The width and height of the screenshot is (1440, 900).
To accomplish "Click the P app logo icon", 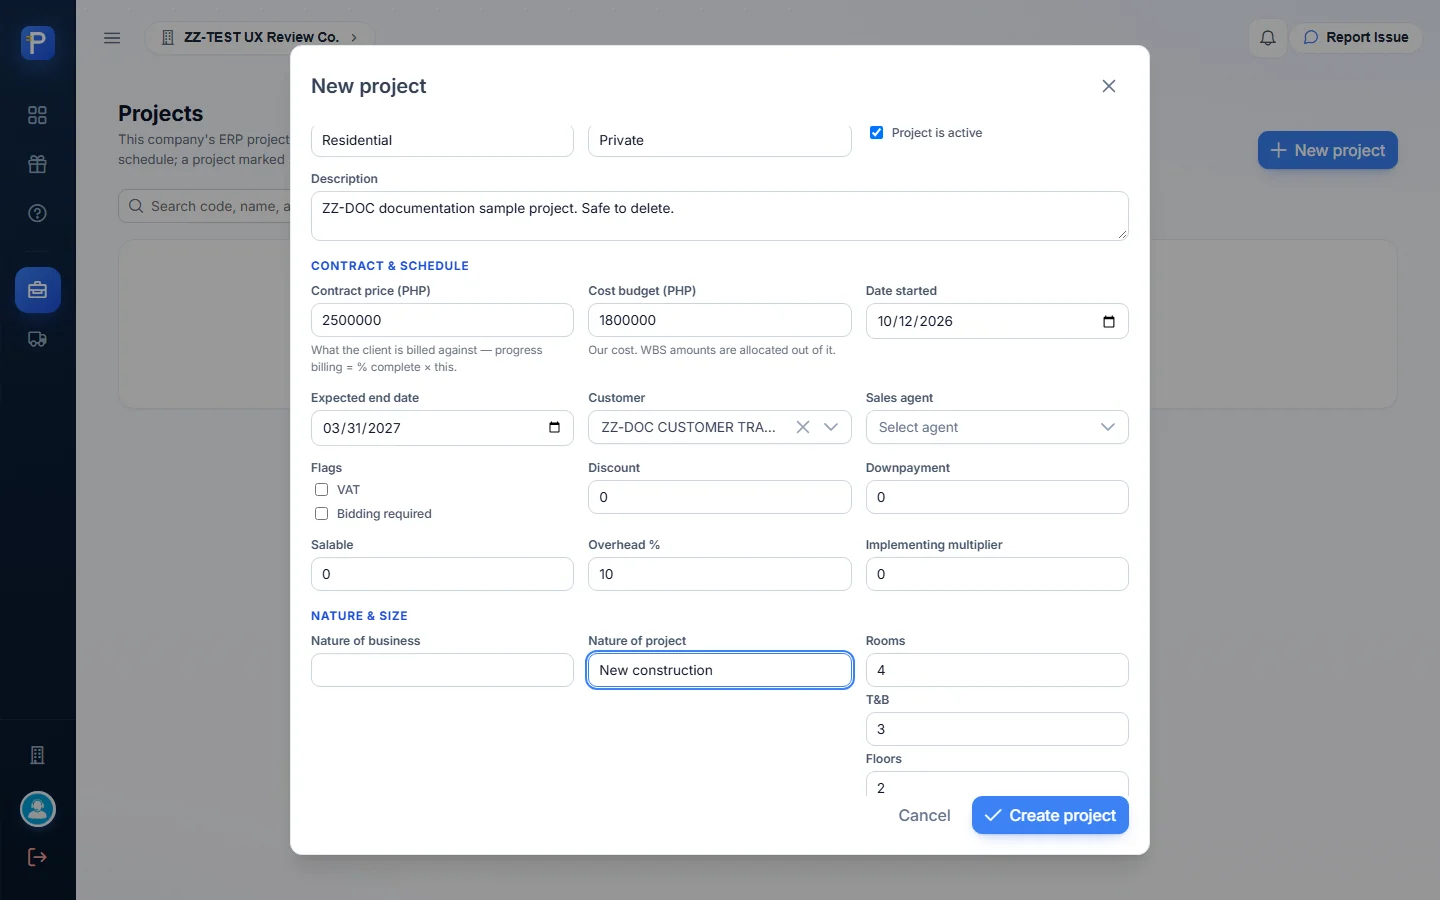I will pyautogui.click(x=38, y=43).
